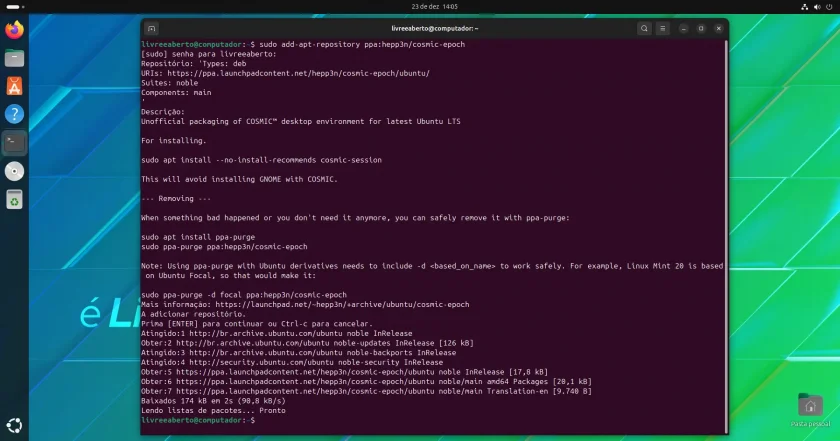Click the terminal vertical scrollbar
Image resolution: width=840 pixels, height=441 pixels.
click(x=726, y=236)
